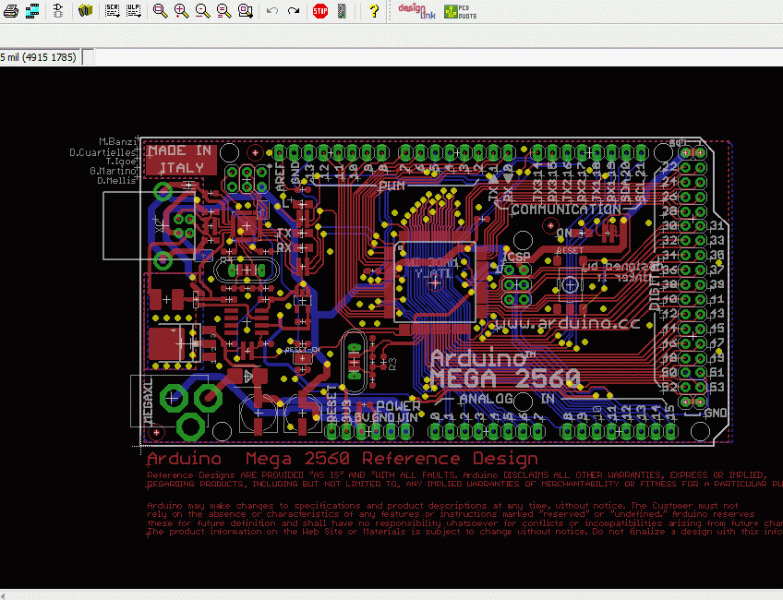
Task: Select the reset pushbutton footprint
Action: (570, 285)
